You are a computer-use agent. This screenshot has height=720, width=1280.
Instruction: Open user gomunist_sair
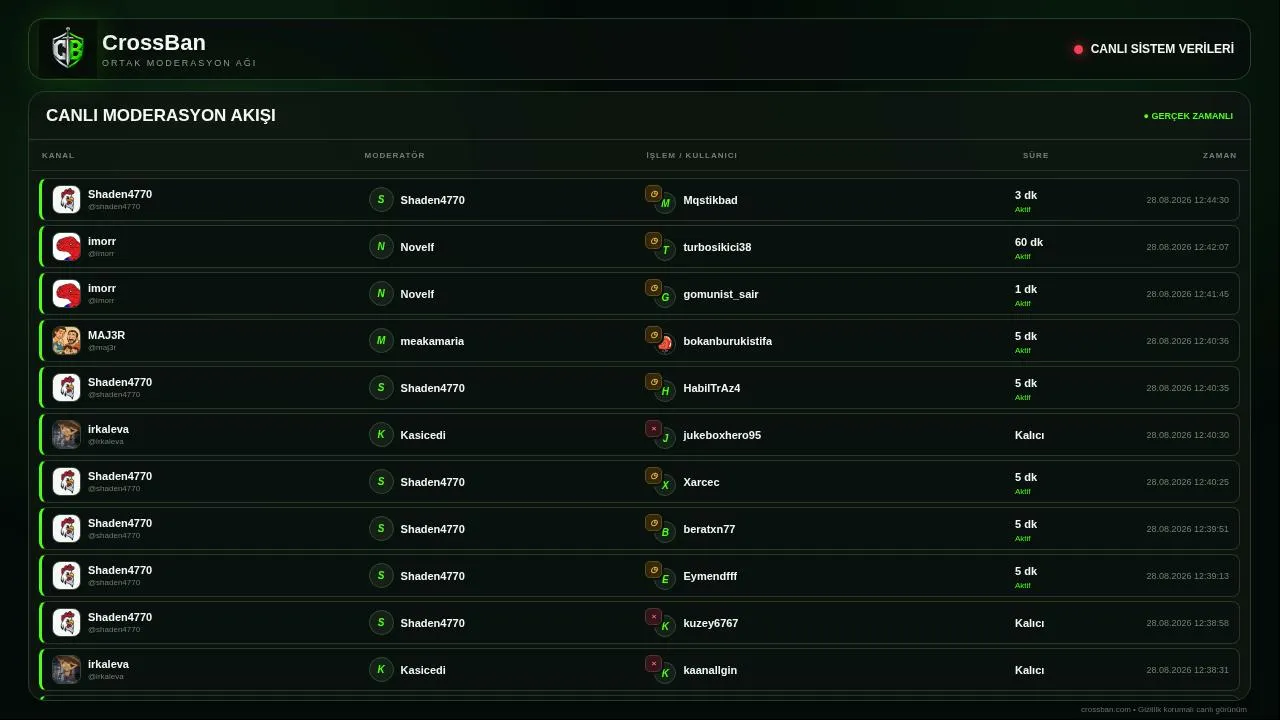tap(720, 294)
